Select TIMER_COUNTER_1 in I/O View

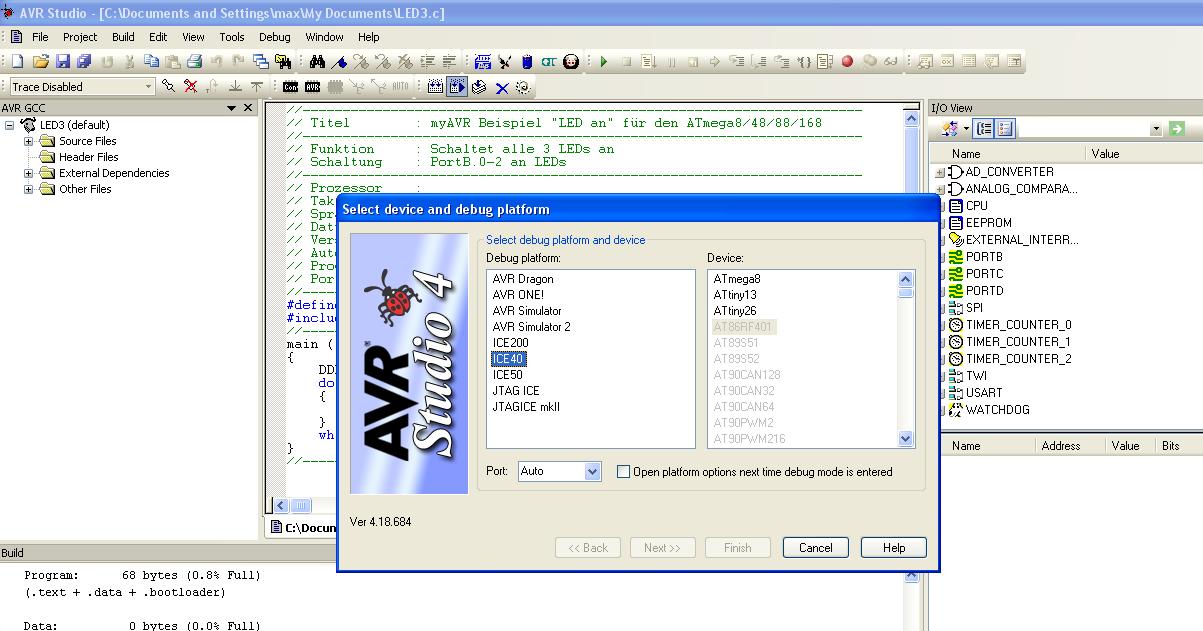coord(1018,342)
